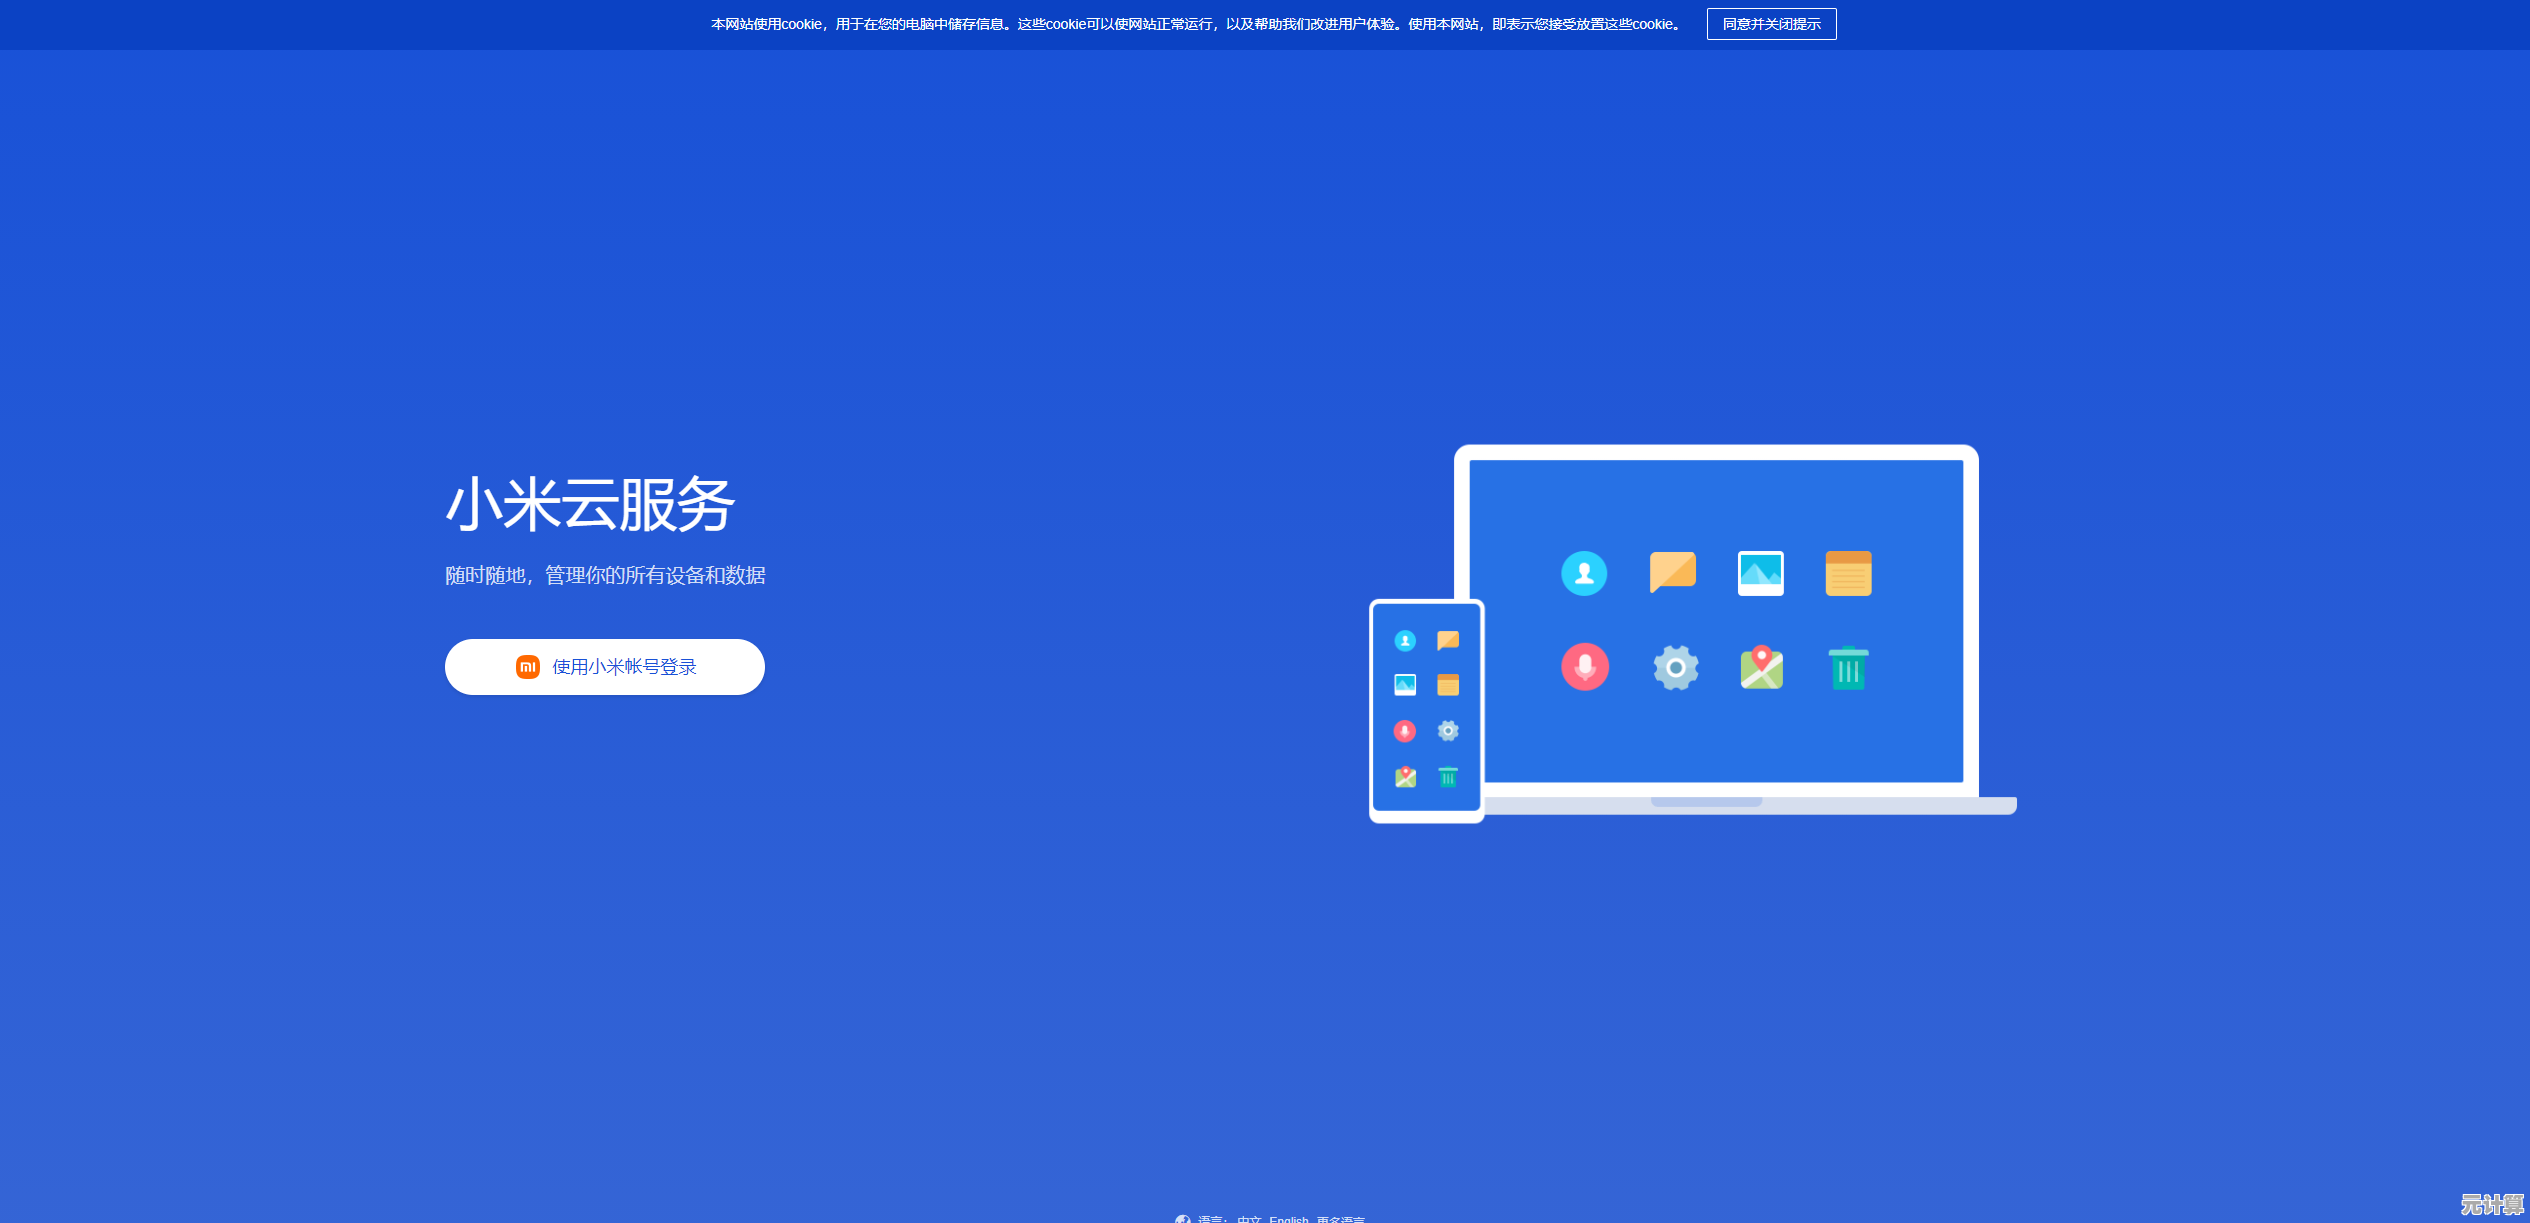Select the Notes icon on the laptop screen
The width and height of the screenshot is (2530, 1223).
pyautogui.click(x=1847, y=573)
